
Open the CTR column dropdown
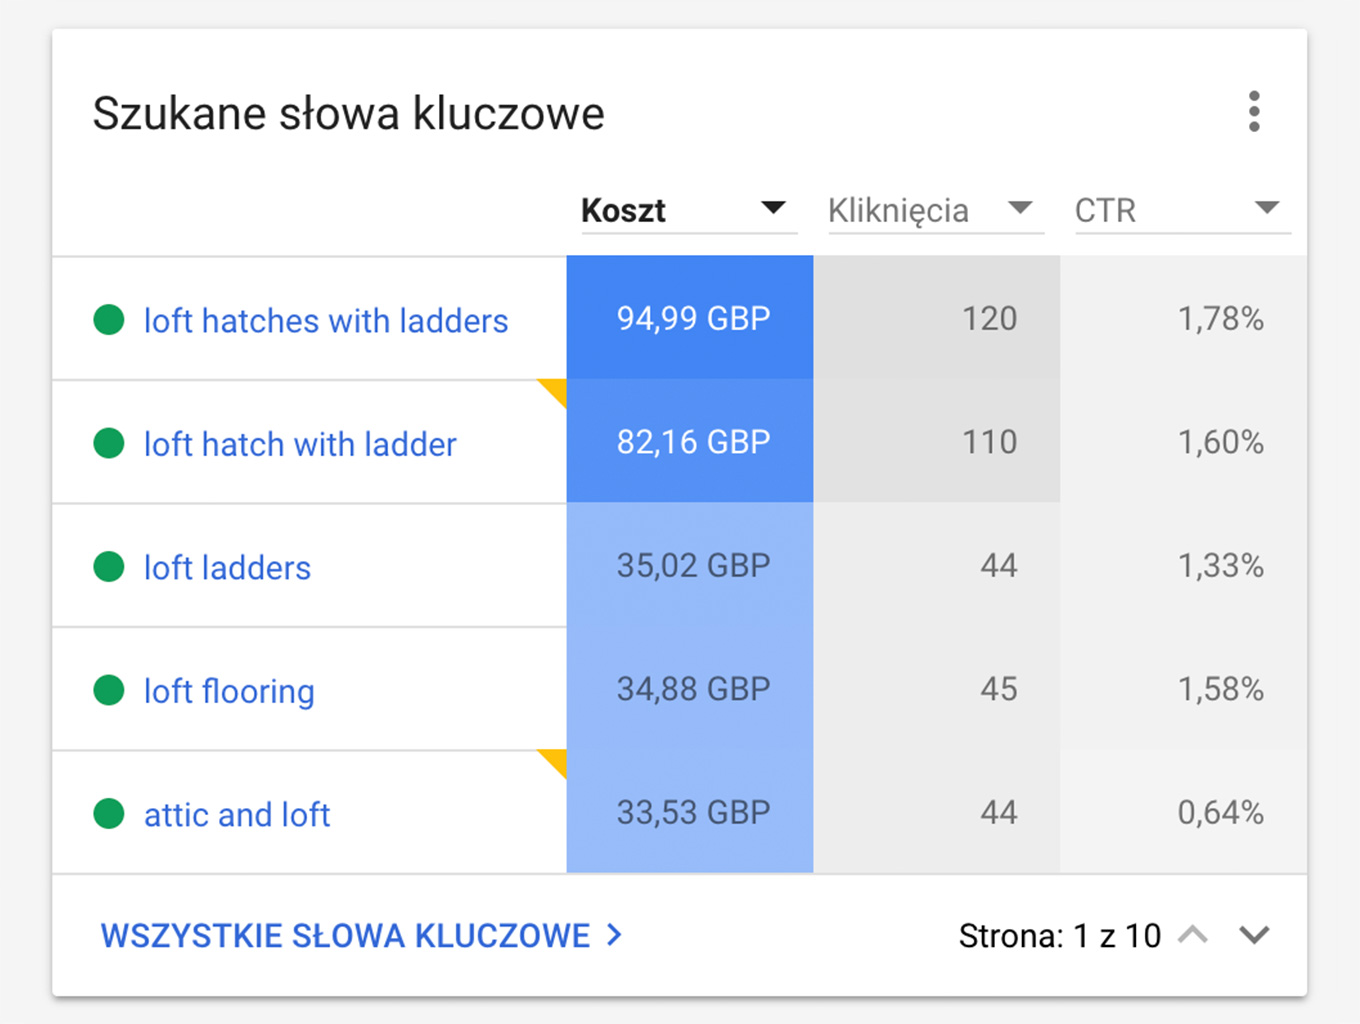(x=1266, y=209)
